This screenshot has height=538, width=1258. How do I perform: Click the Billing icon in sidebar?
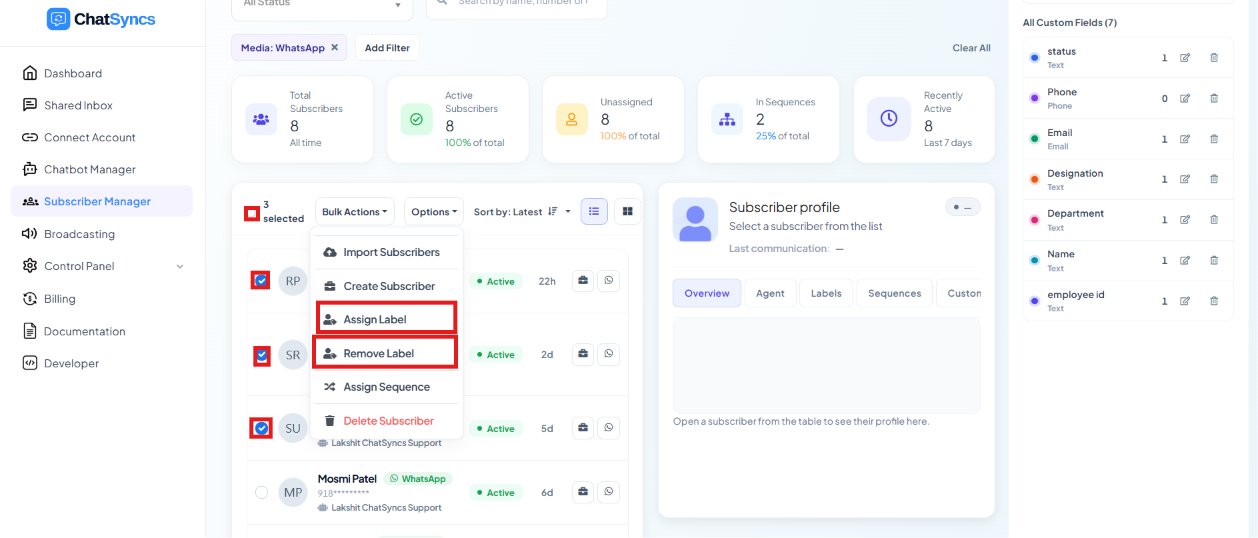point(30,298)
